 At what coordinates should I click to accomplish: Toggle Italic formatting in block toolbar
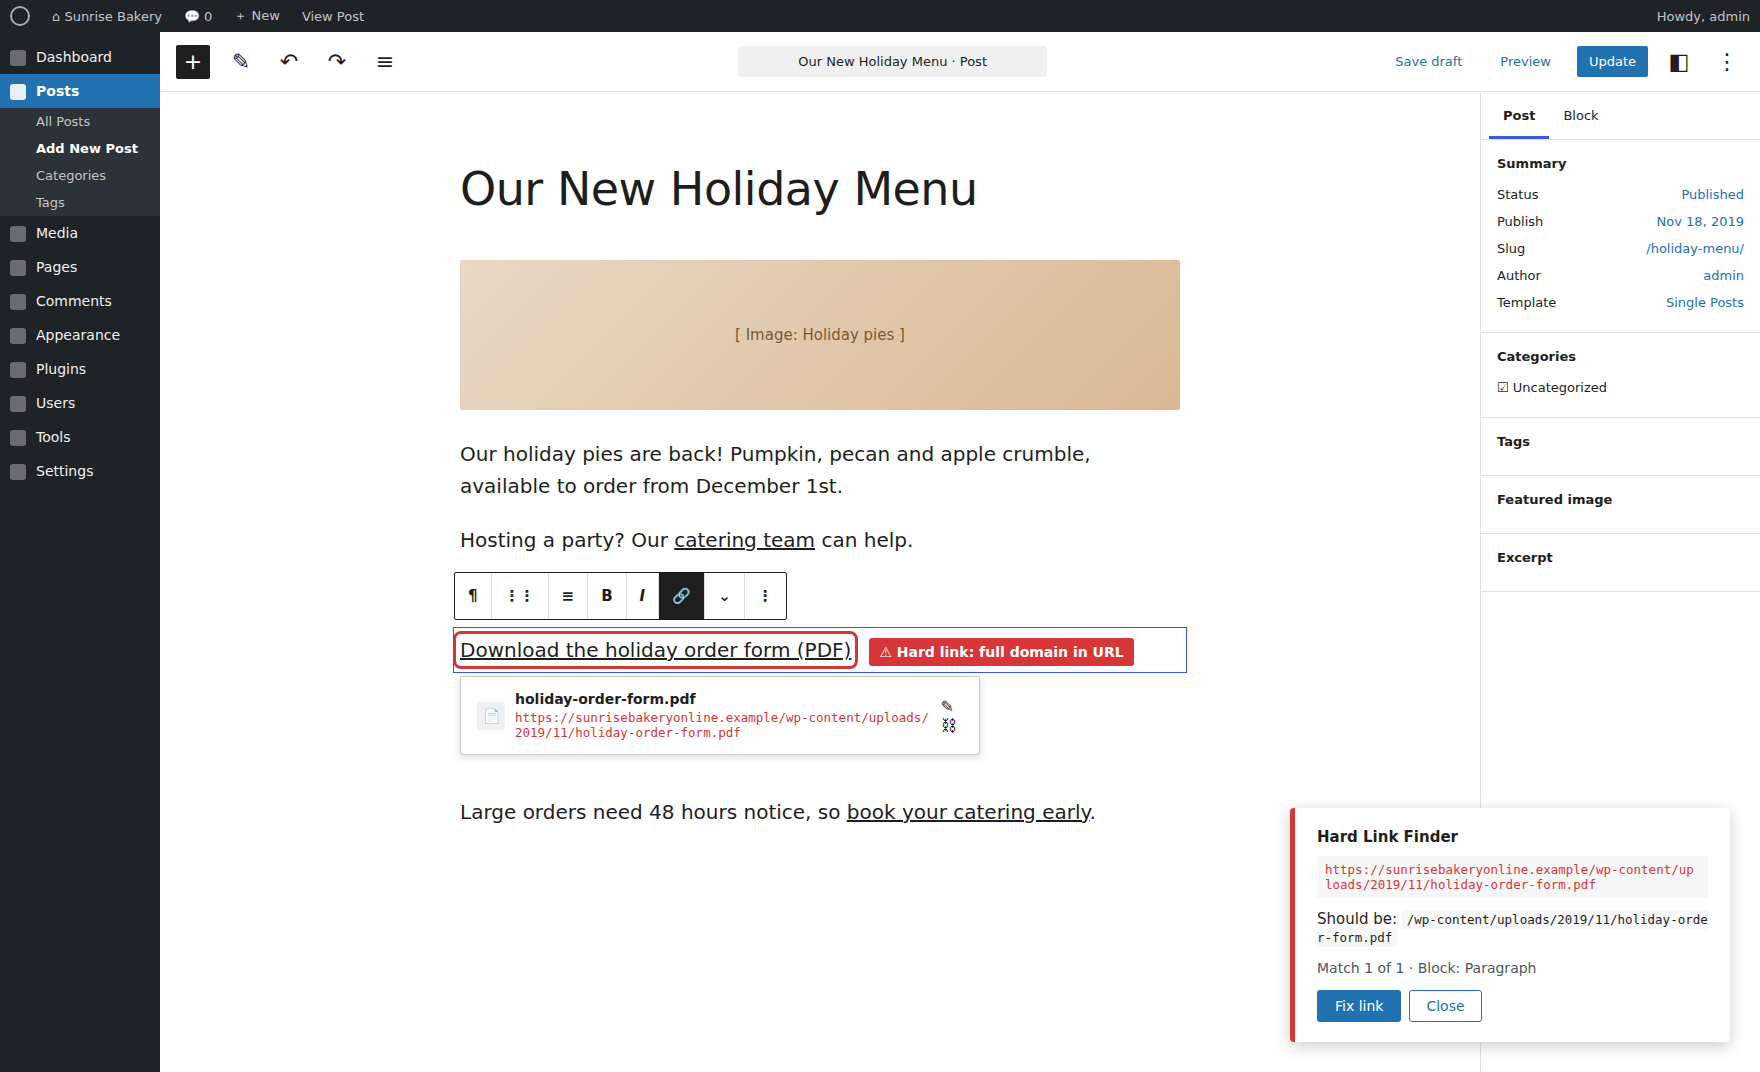(x=642, y=596)
